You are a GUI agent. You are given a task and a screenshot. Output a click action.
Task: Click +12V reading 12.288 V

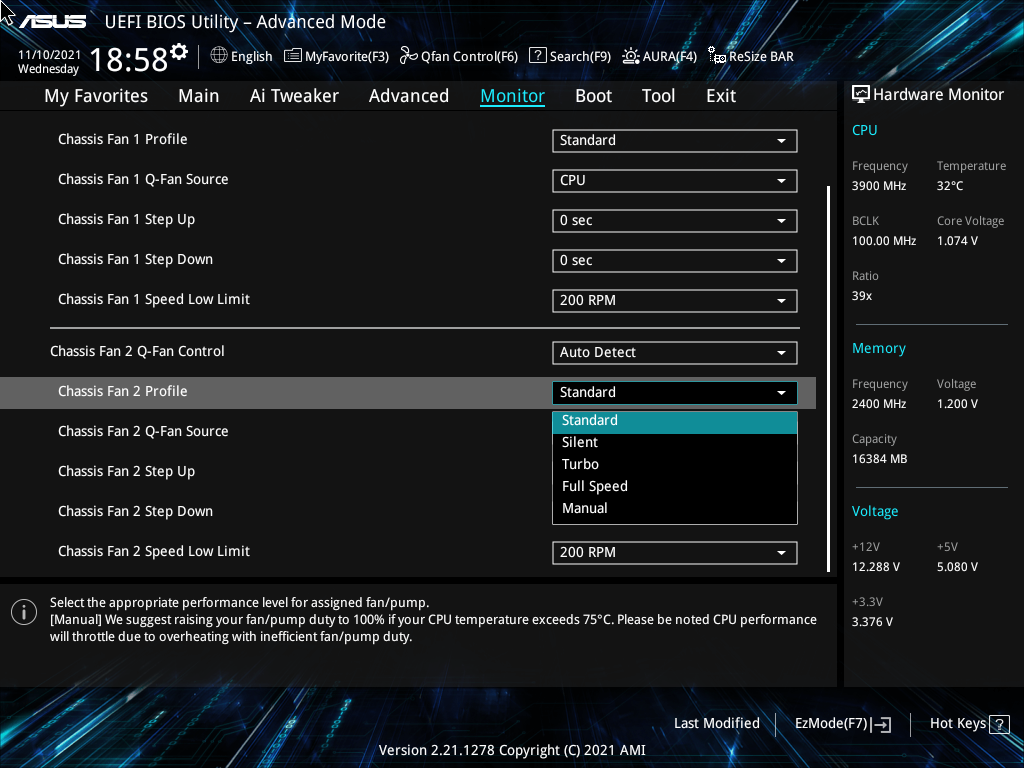pos(876,567)
